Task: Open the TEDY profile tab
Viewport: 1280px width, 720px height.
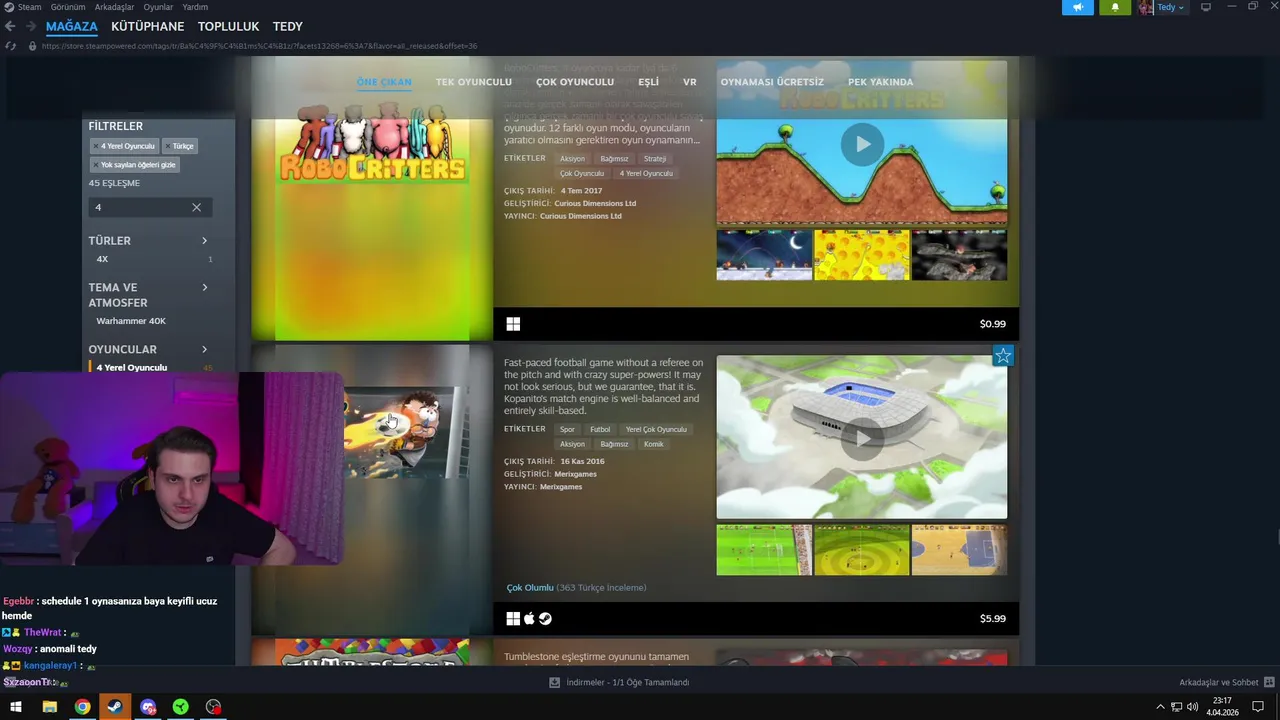Action: [x=288, y=26]
